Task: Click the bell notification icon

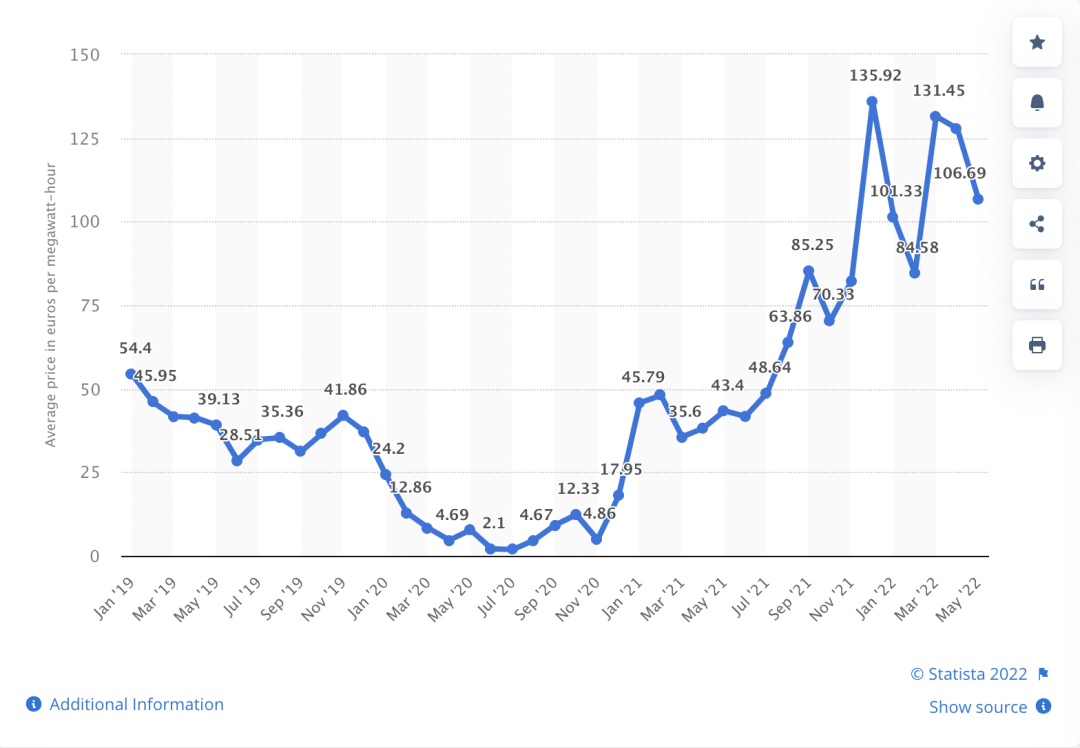Action: [x=1037, y=103]
